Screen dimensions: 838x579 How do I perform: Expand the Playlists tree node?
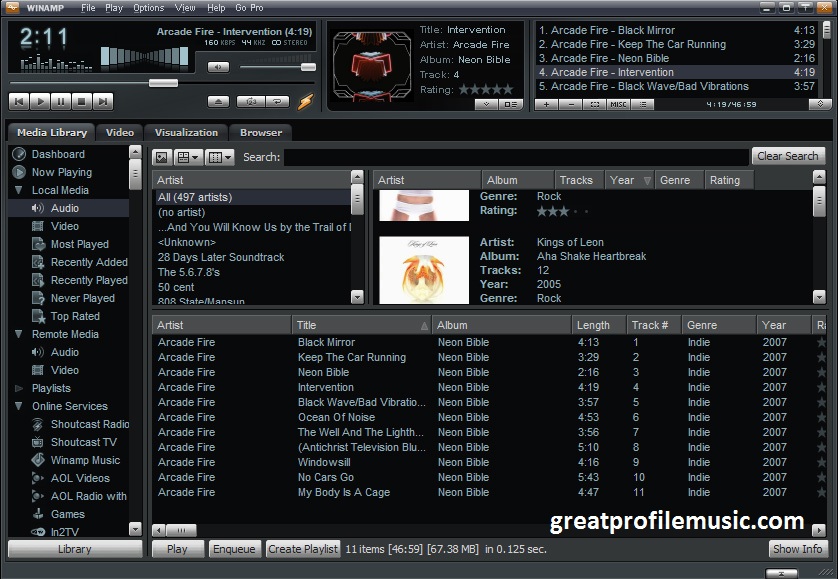coord(19,388)
